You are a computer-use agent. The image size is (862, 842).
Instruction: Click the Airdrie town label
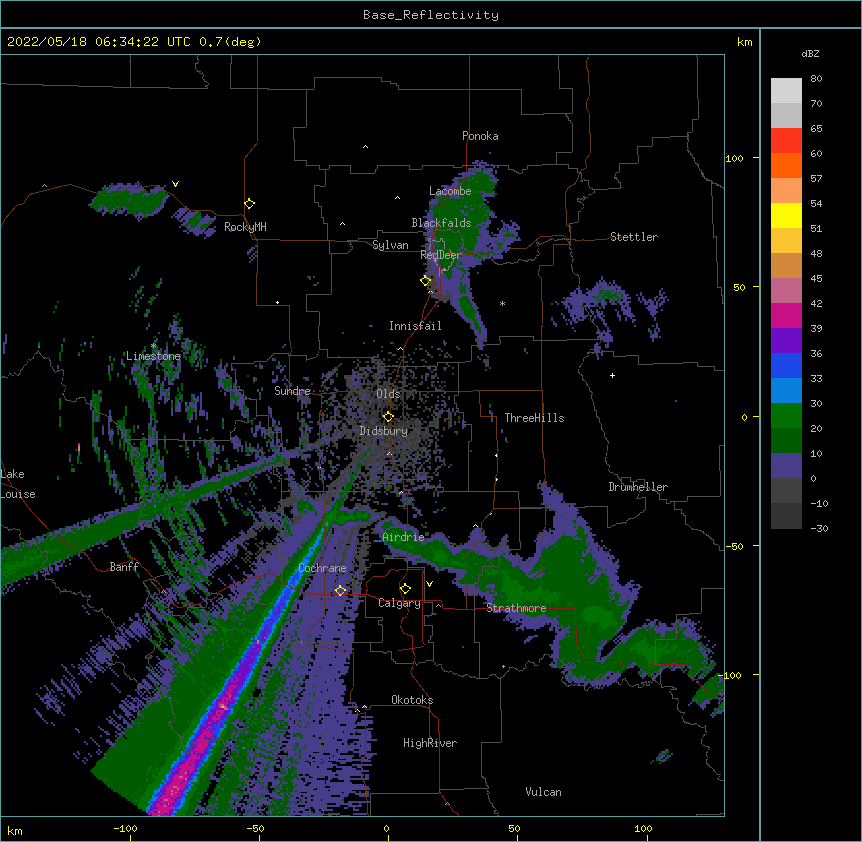404,537
